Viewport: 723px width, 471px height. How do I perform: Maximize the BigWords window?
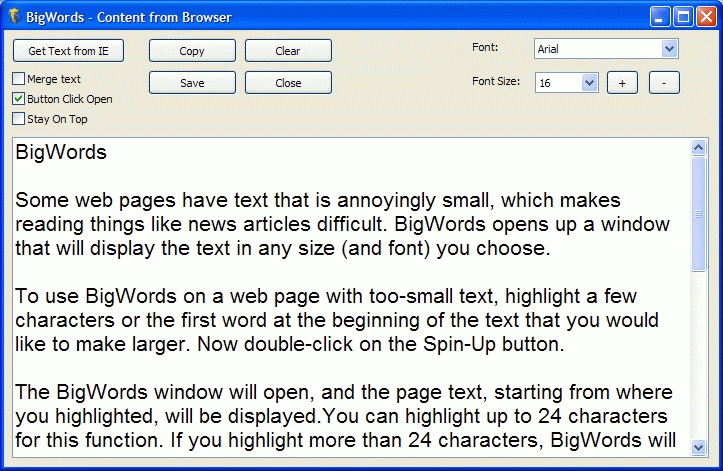click(x=683, y=18)
